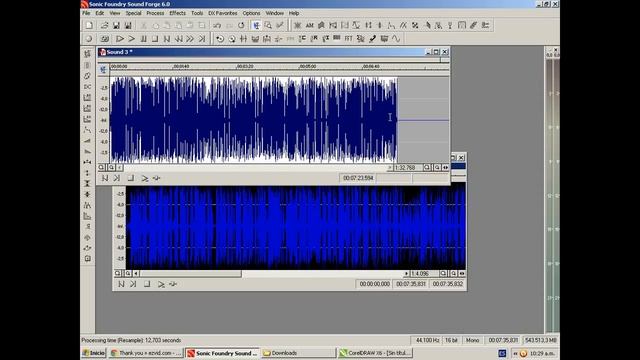The height and width of the screenshot is (360, 640).
Task: Click the 00:00:00.000 selection start field
Action: [x=374, y=284]
